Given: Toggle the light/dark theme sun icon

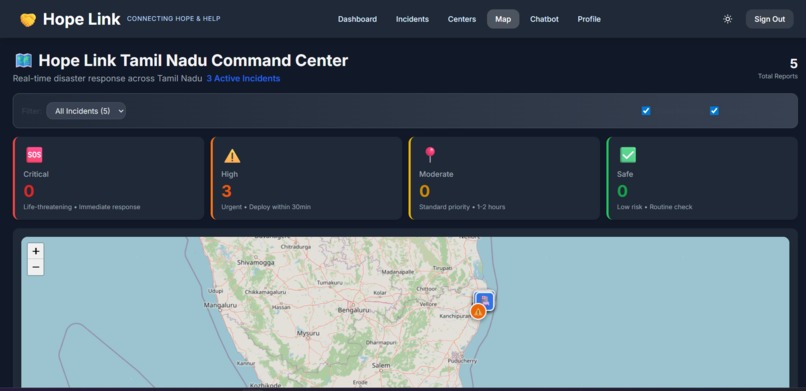Looking at the screenshot, I should [x=727, y=19].
